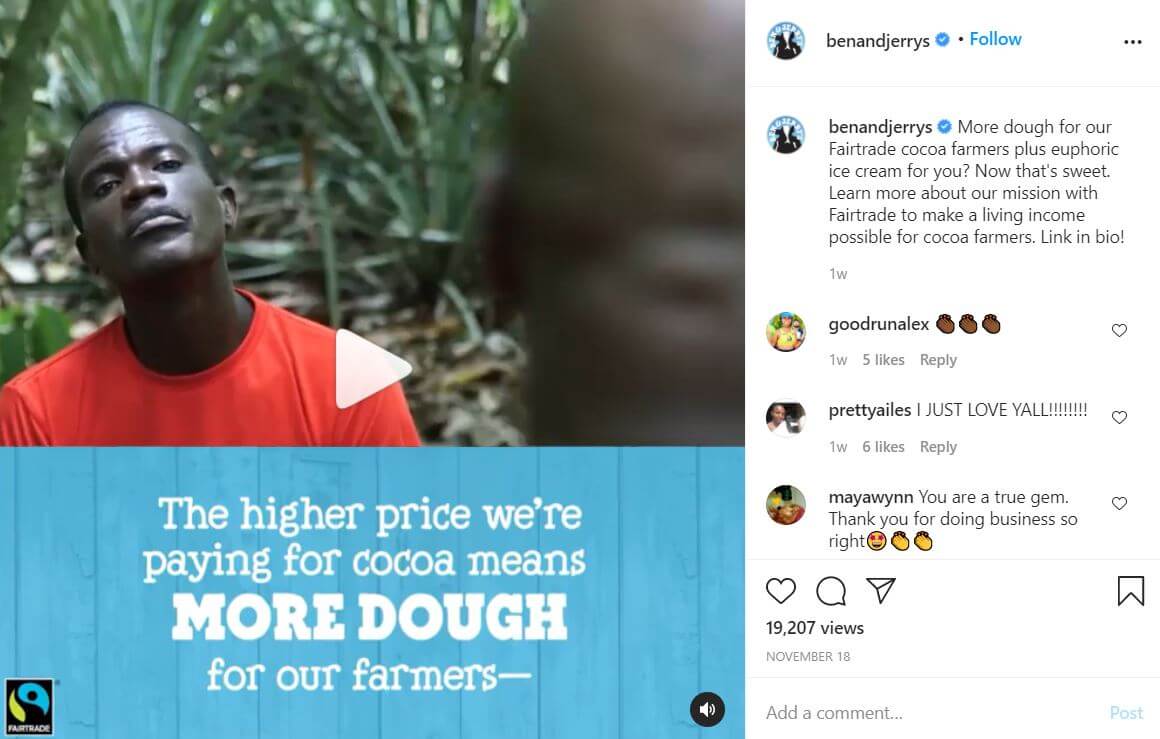View who liked via 5 likes
1160x739 pixels.
(x=883, y=360)
